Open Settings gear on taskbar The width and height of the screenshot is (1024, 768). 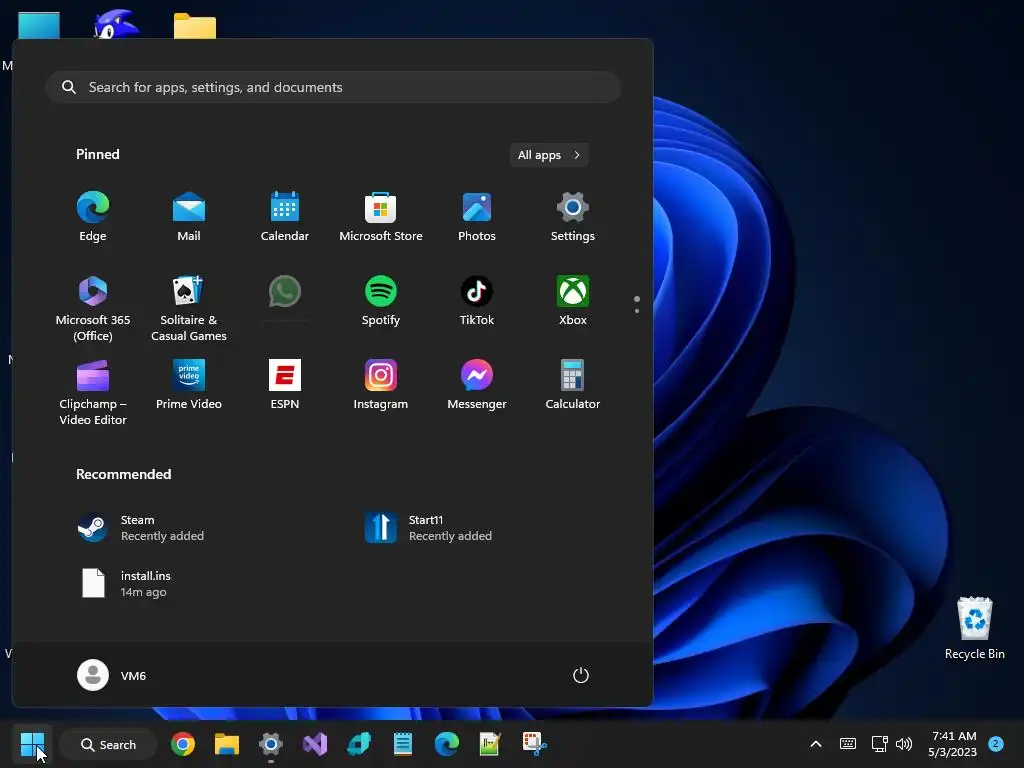coord(270,744)
